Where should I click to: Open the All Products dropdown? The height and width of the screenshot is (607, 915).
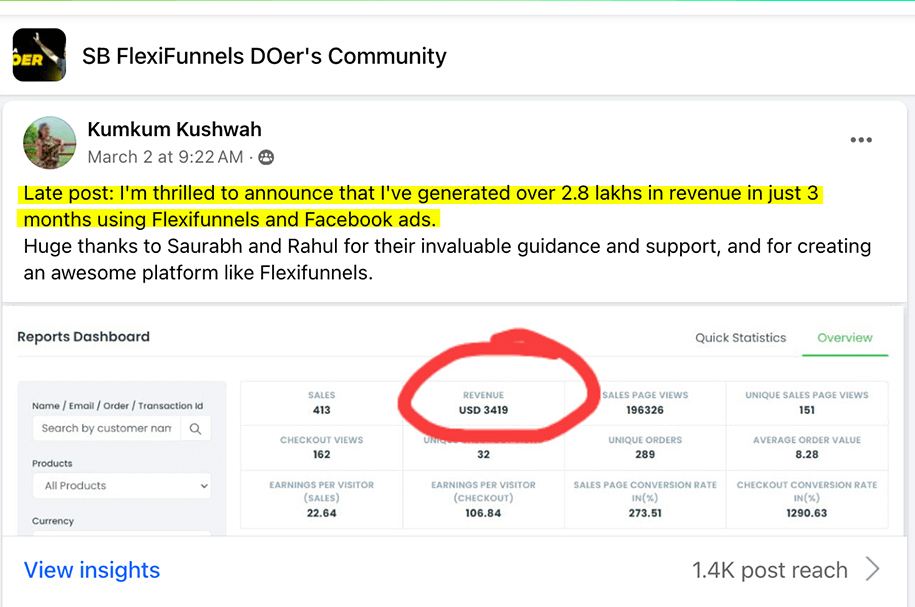(x=120, y=486)
